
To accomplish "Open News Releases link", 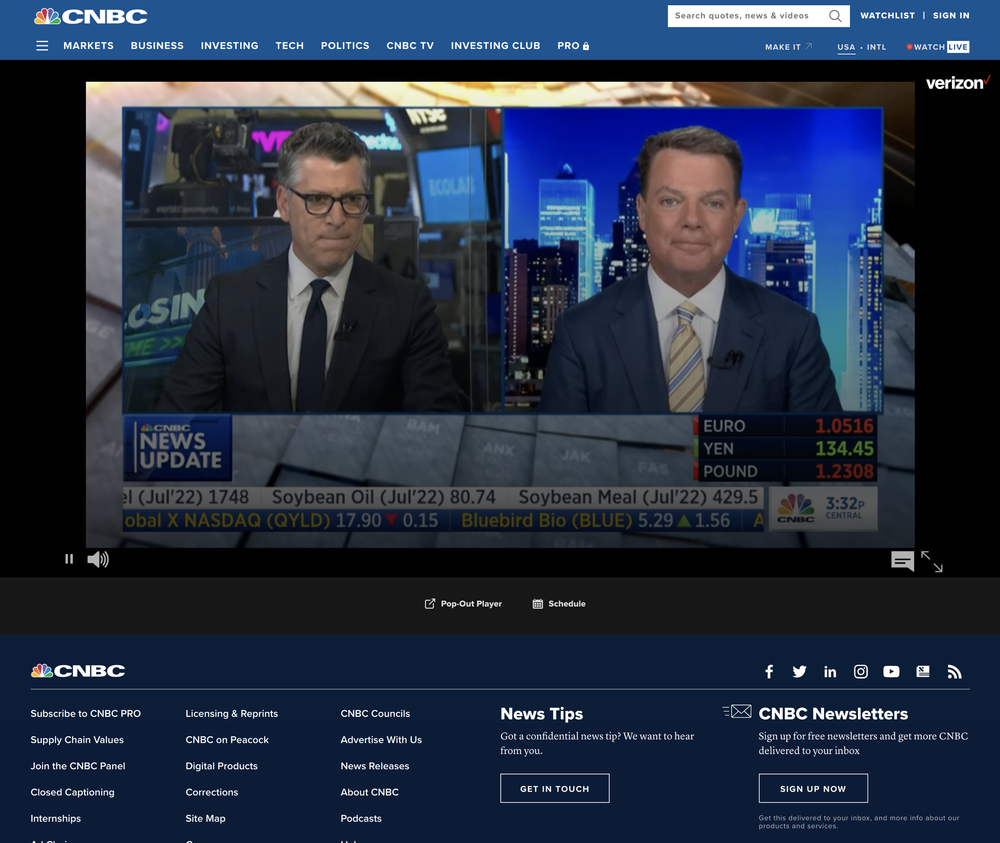I will [375, 766].
